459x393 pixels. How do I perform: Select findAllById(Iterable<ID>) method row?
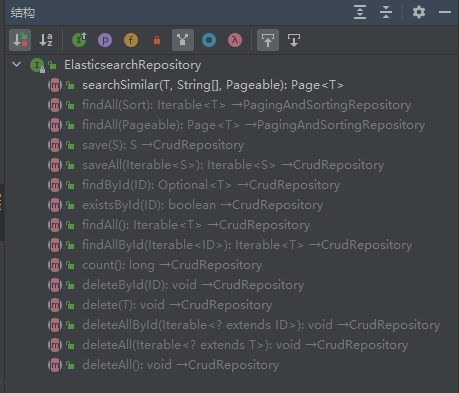point(247,245)
